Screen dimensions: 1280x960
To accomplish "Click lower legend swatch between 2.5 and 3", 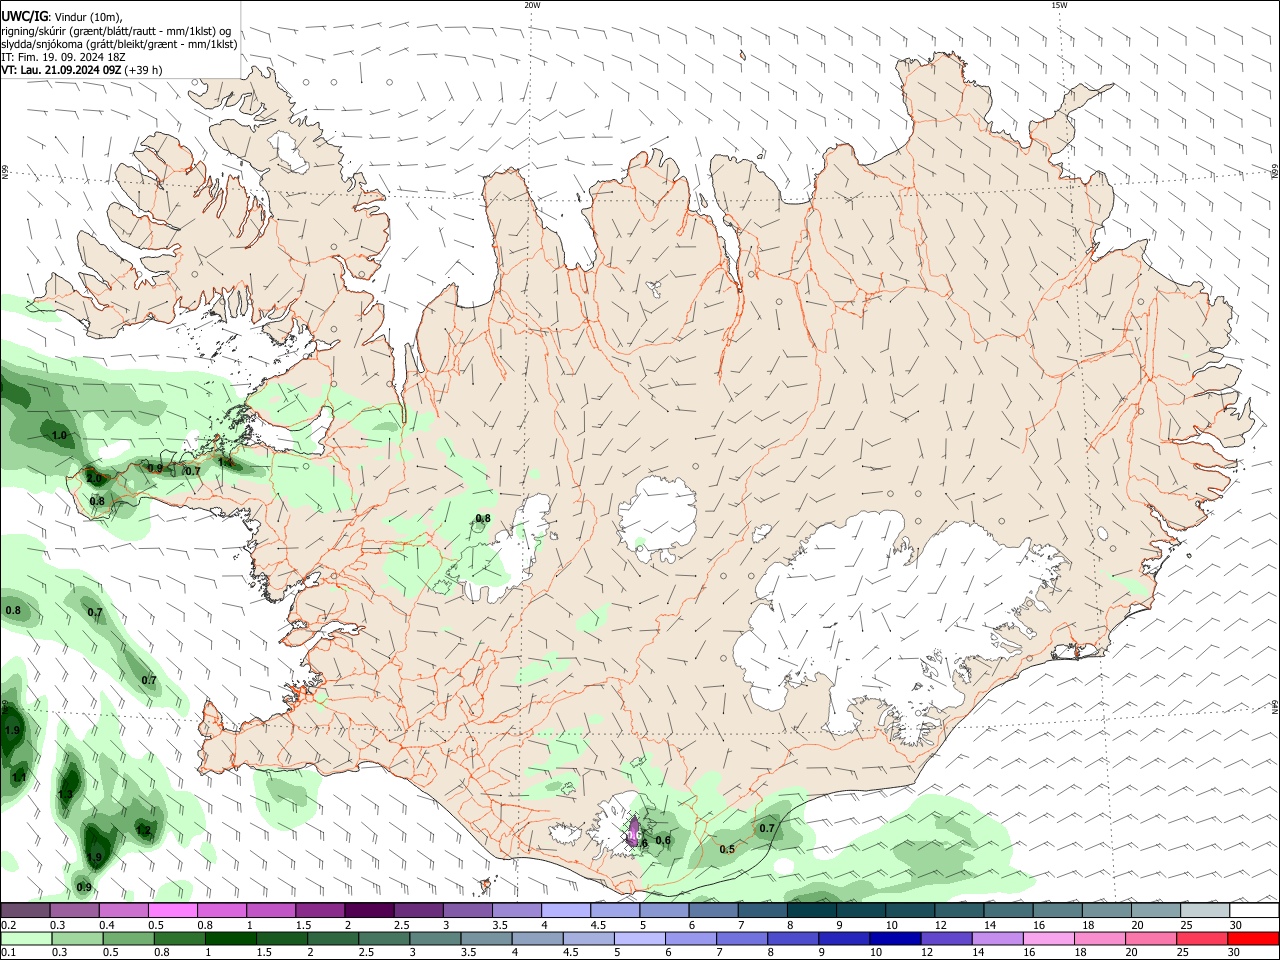I will coord(384,938).
